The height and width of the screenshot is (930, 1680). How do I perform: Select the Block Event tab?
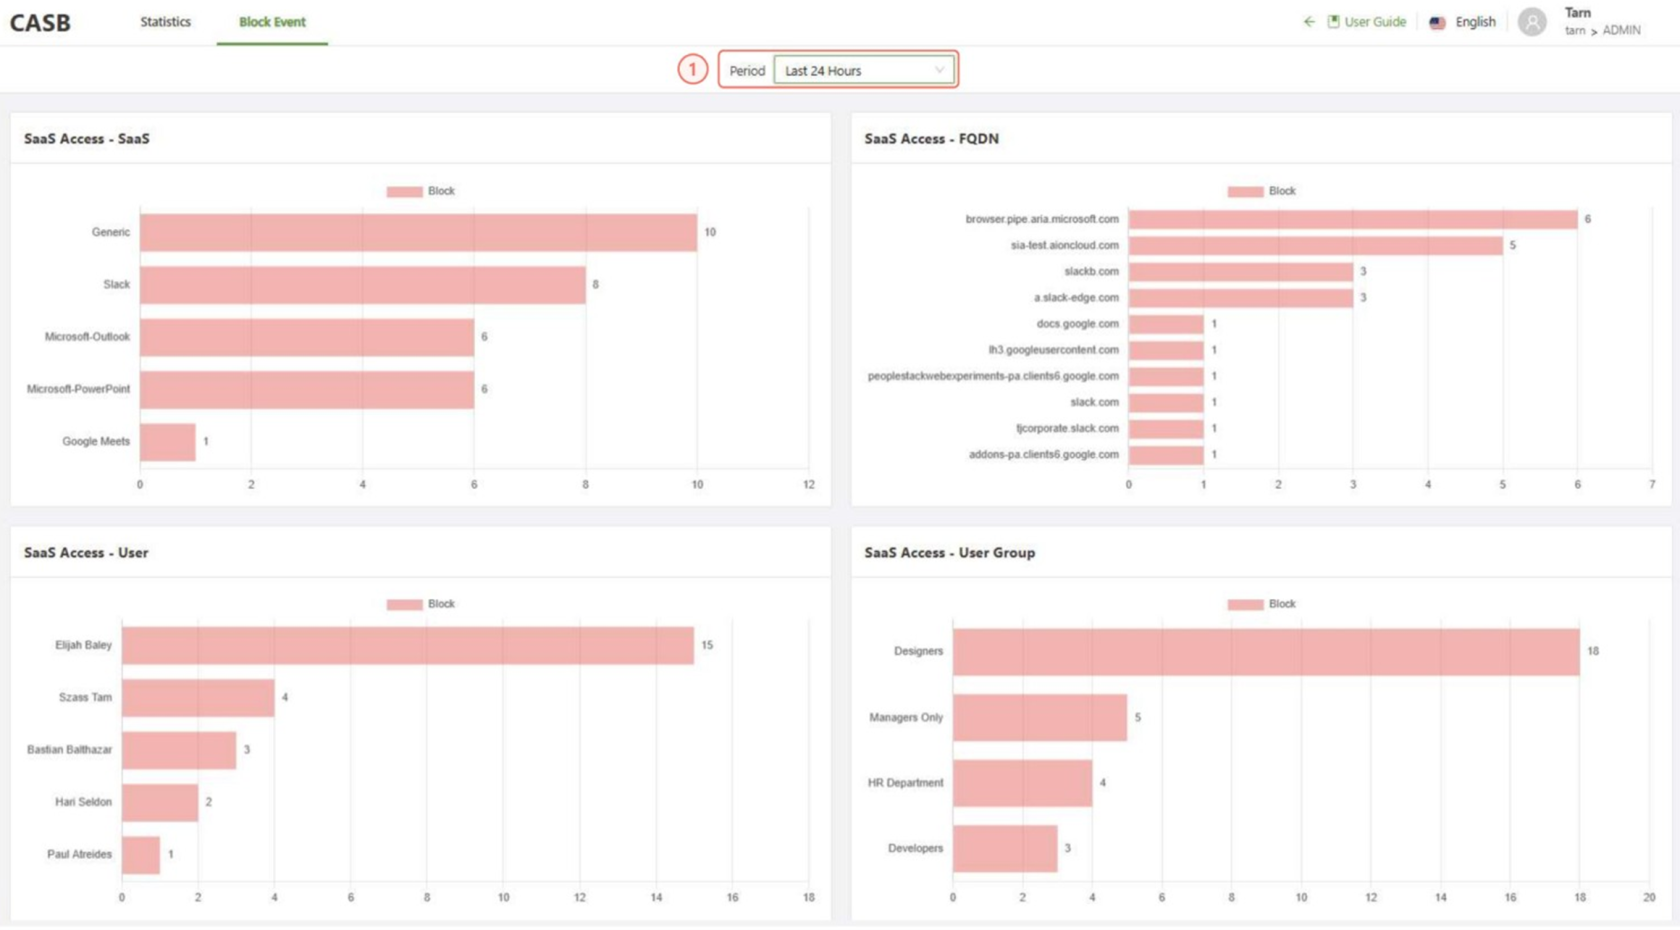pyautogui.click(x=272, y=22)
